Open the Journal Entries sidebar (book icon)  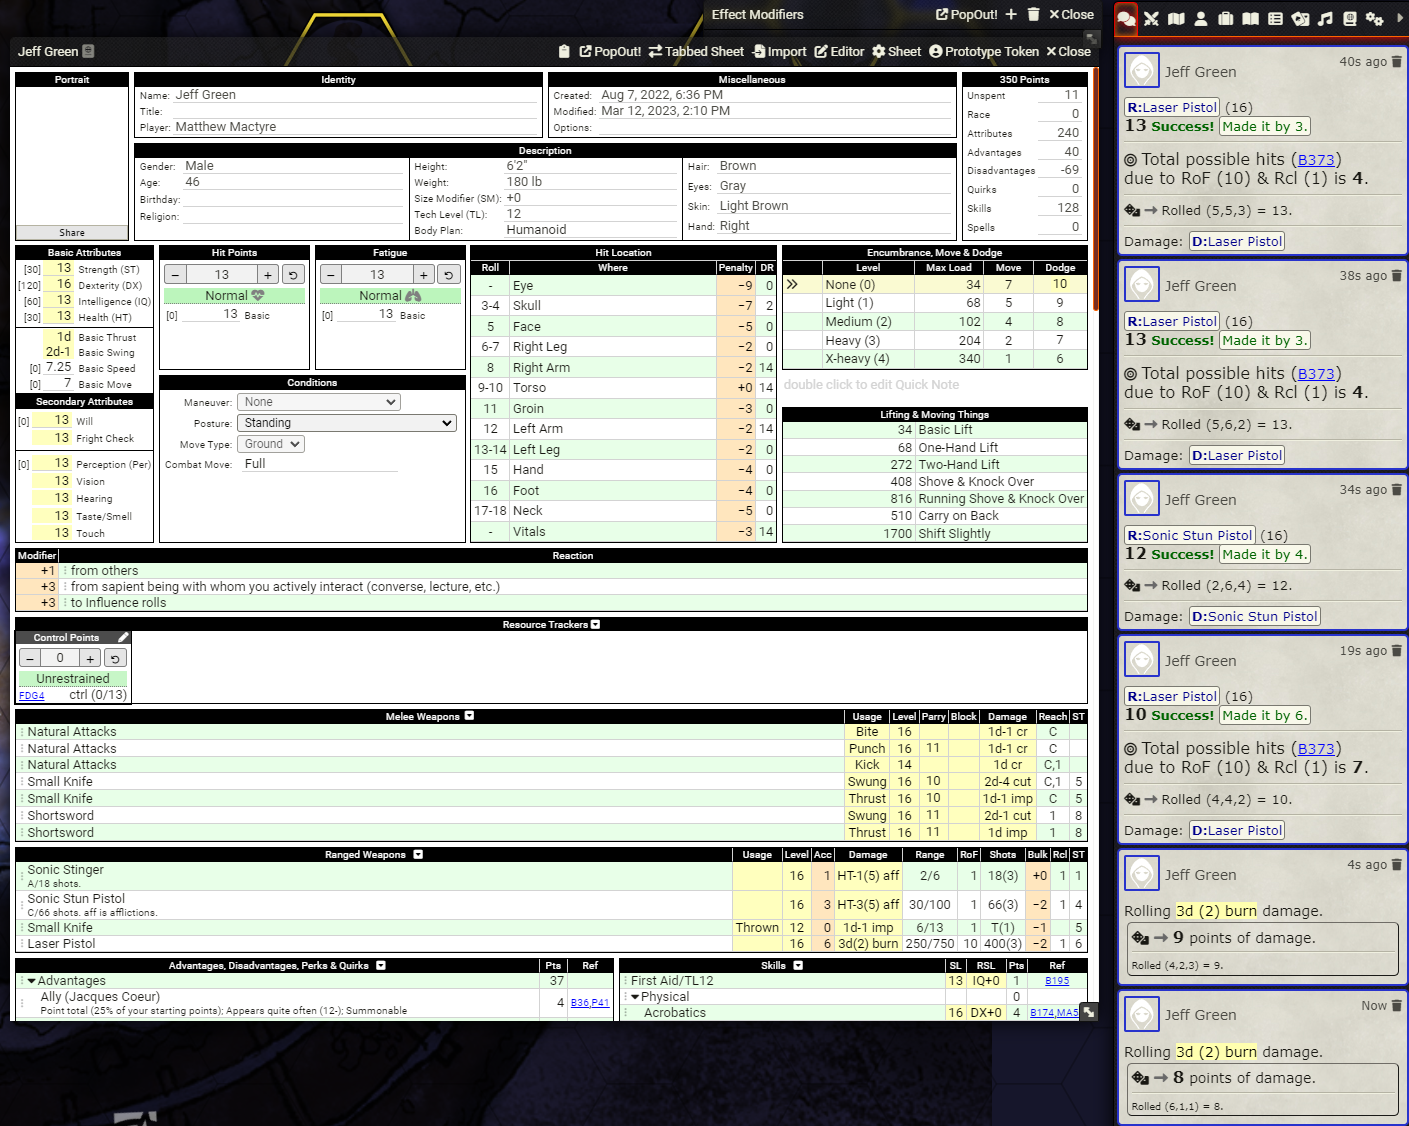pos(1249,18)
